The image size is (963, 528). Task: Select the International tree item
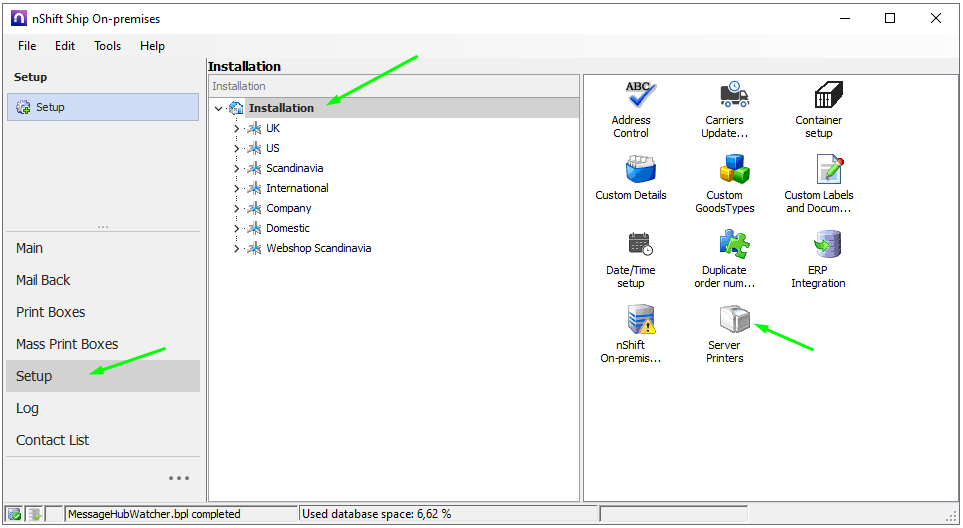pyautogui.click(x=297, y=188)
